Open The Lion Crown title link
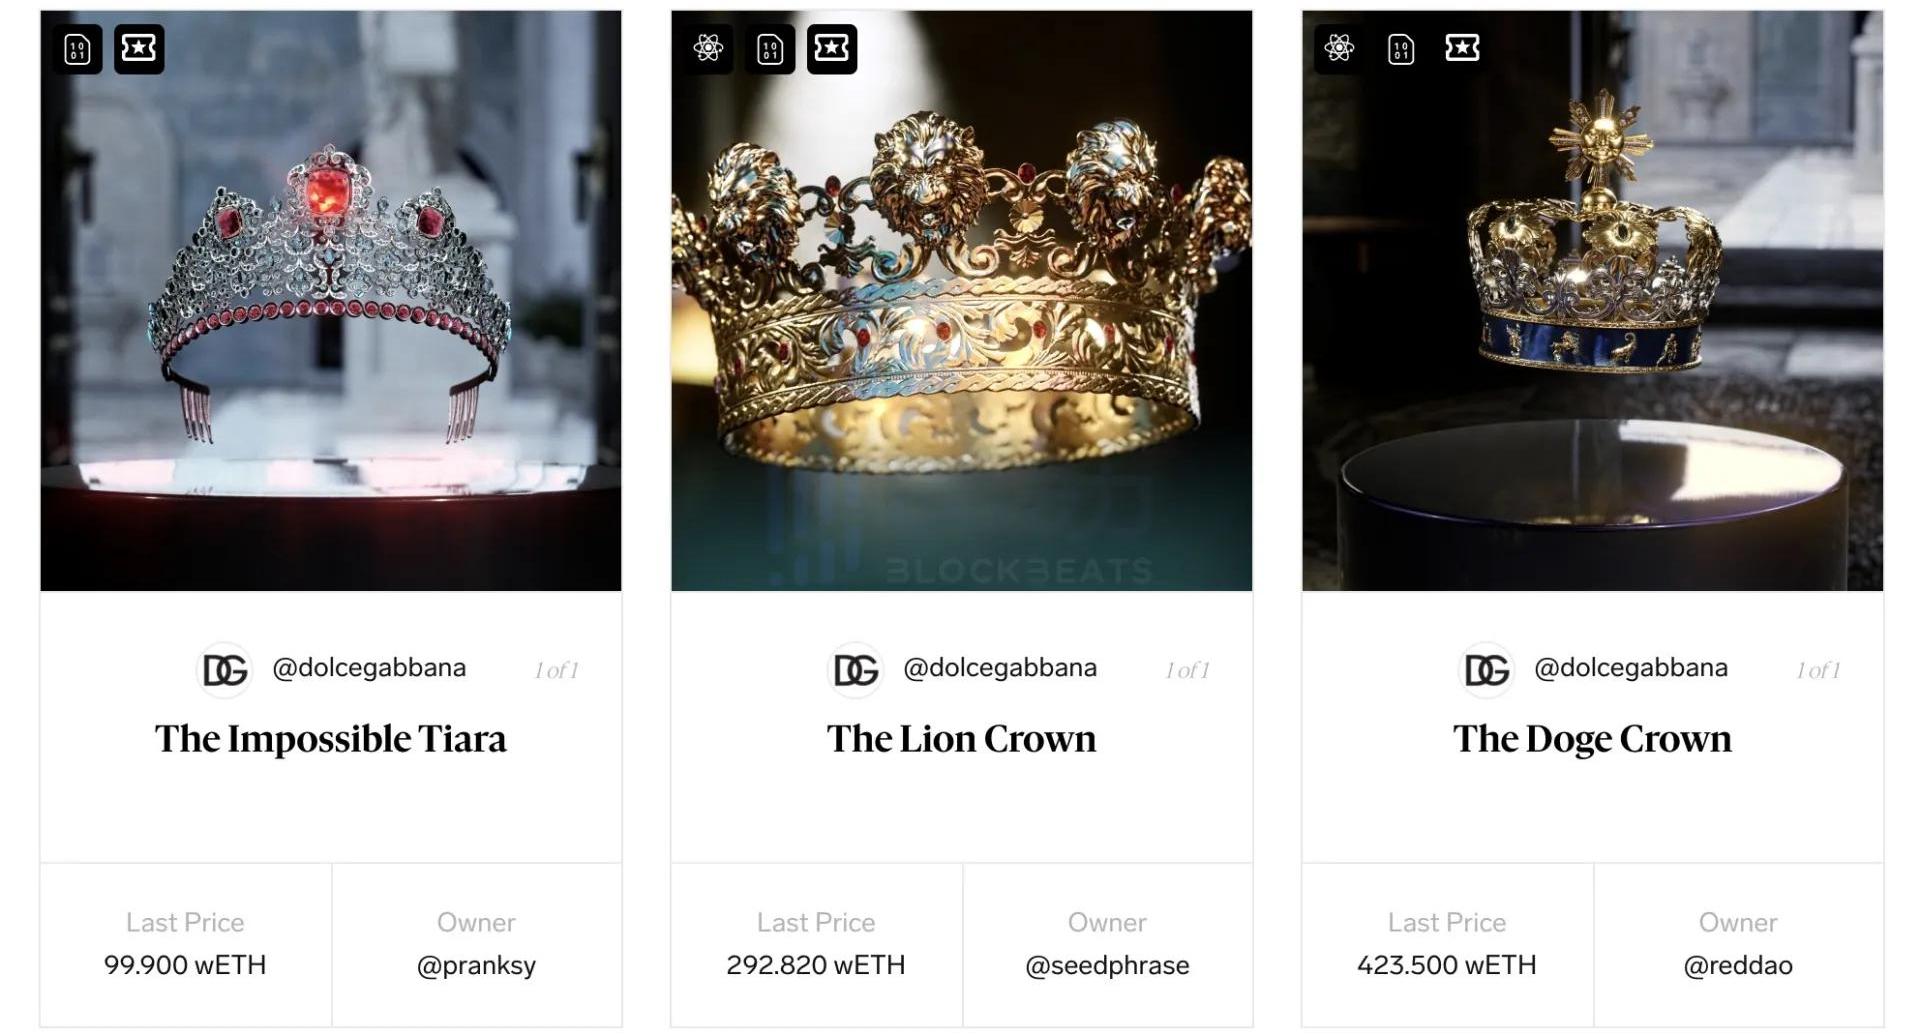This screenshot has width=1920, height=1035. [961, 739]
